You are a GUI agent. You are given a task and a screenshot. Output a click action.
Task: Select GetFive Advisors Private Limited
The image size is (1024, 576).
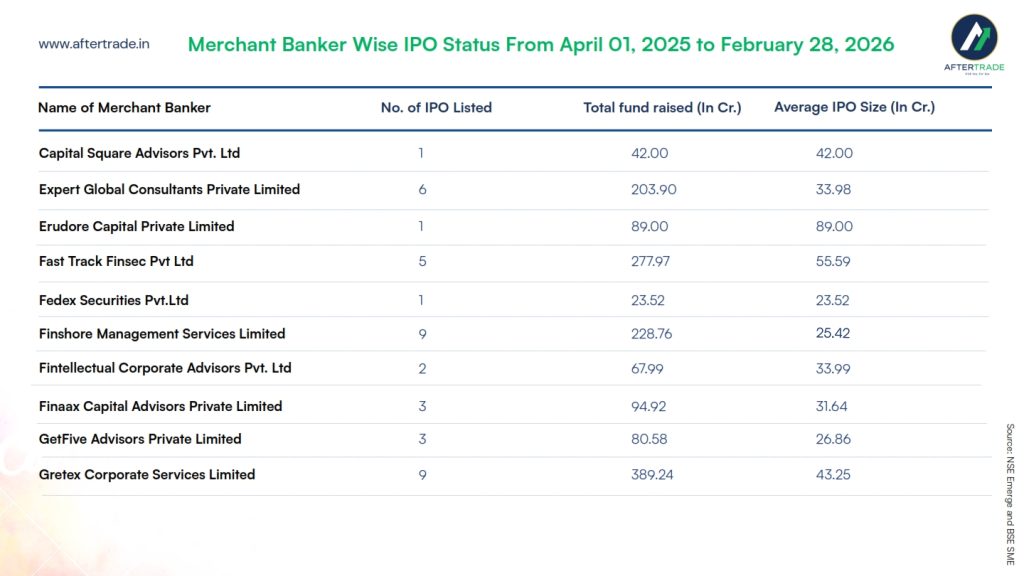coord(140,439)
